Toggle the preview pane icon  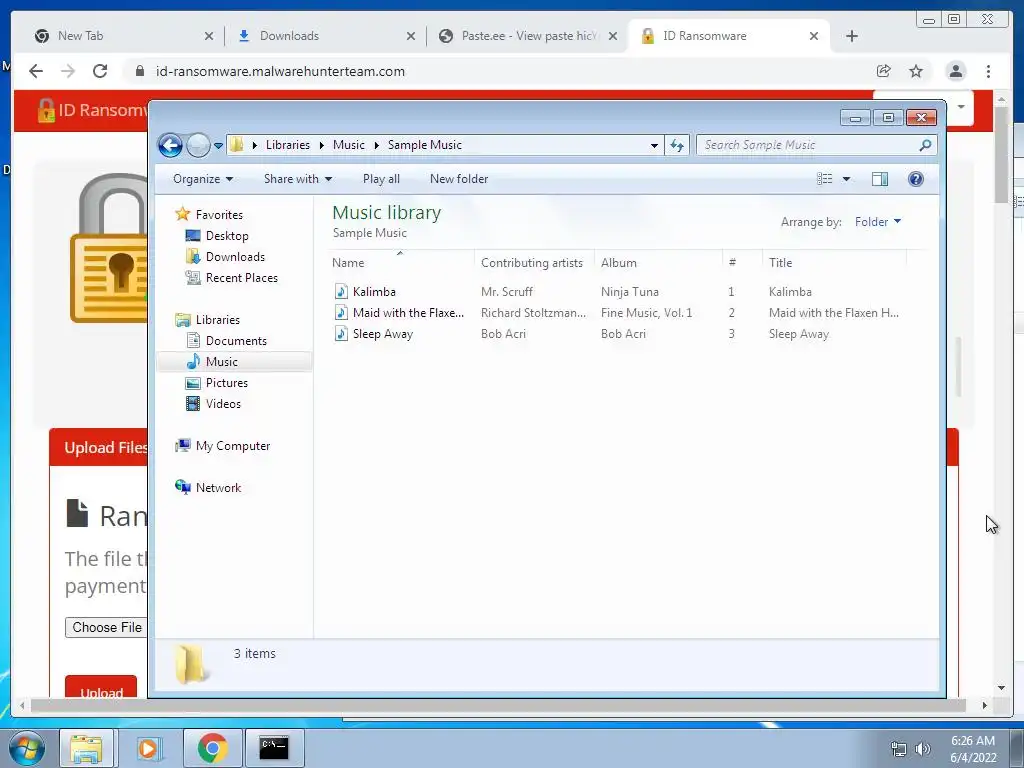click(x=880, y=179)
